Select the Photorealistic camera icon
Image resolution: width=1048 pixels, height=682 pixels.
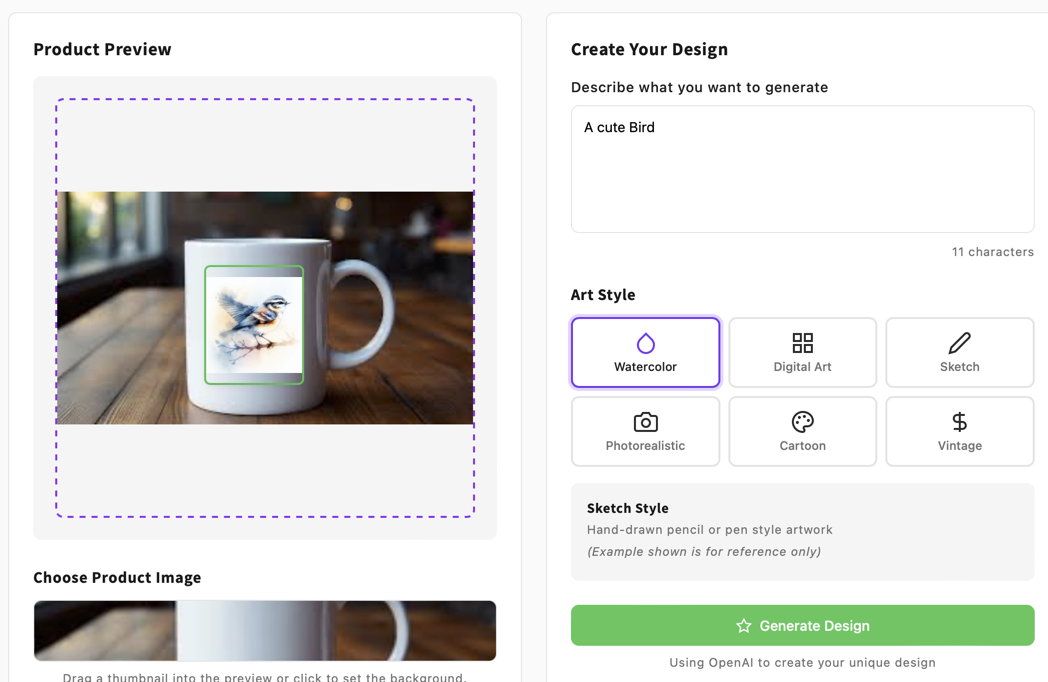[x=645, y=420]
